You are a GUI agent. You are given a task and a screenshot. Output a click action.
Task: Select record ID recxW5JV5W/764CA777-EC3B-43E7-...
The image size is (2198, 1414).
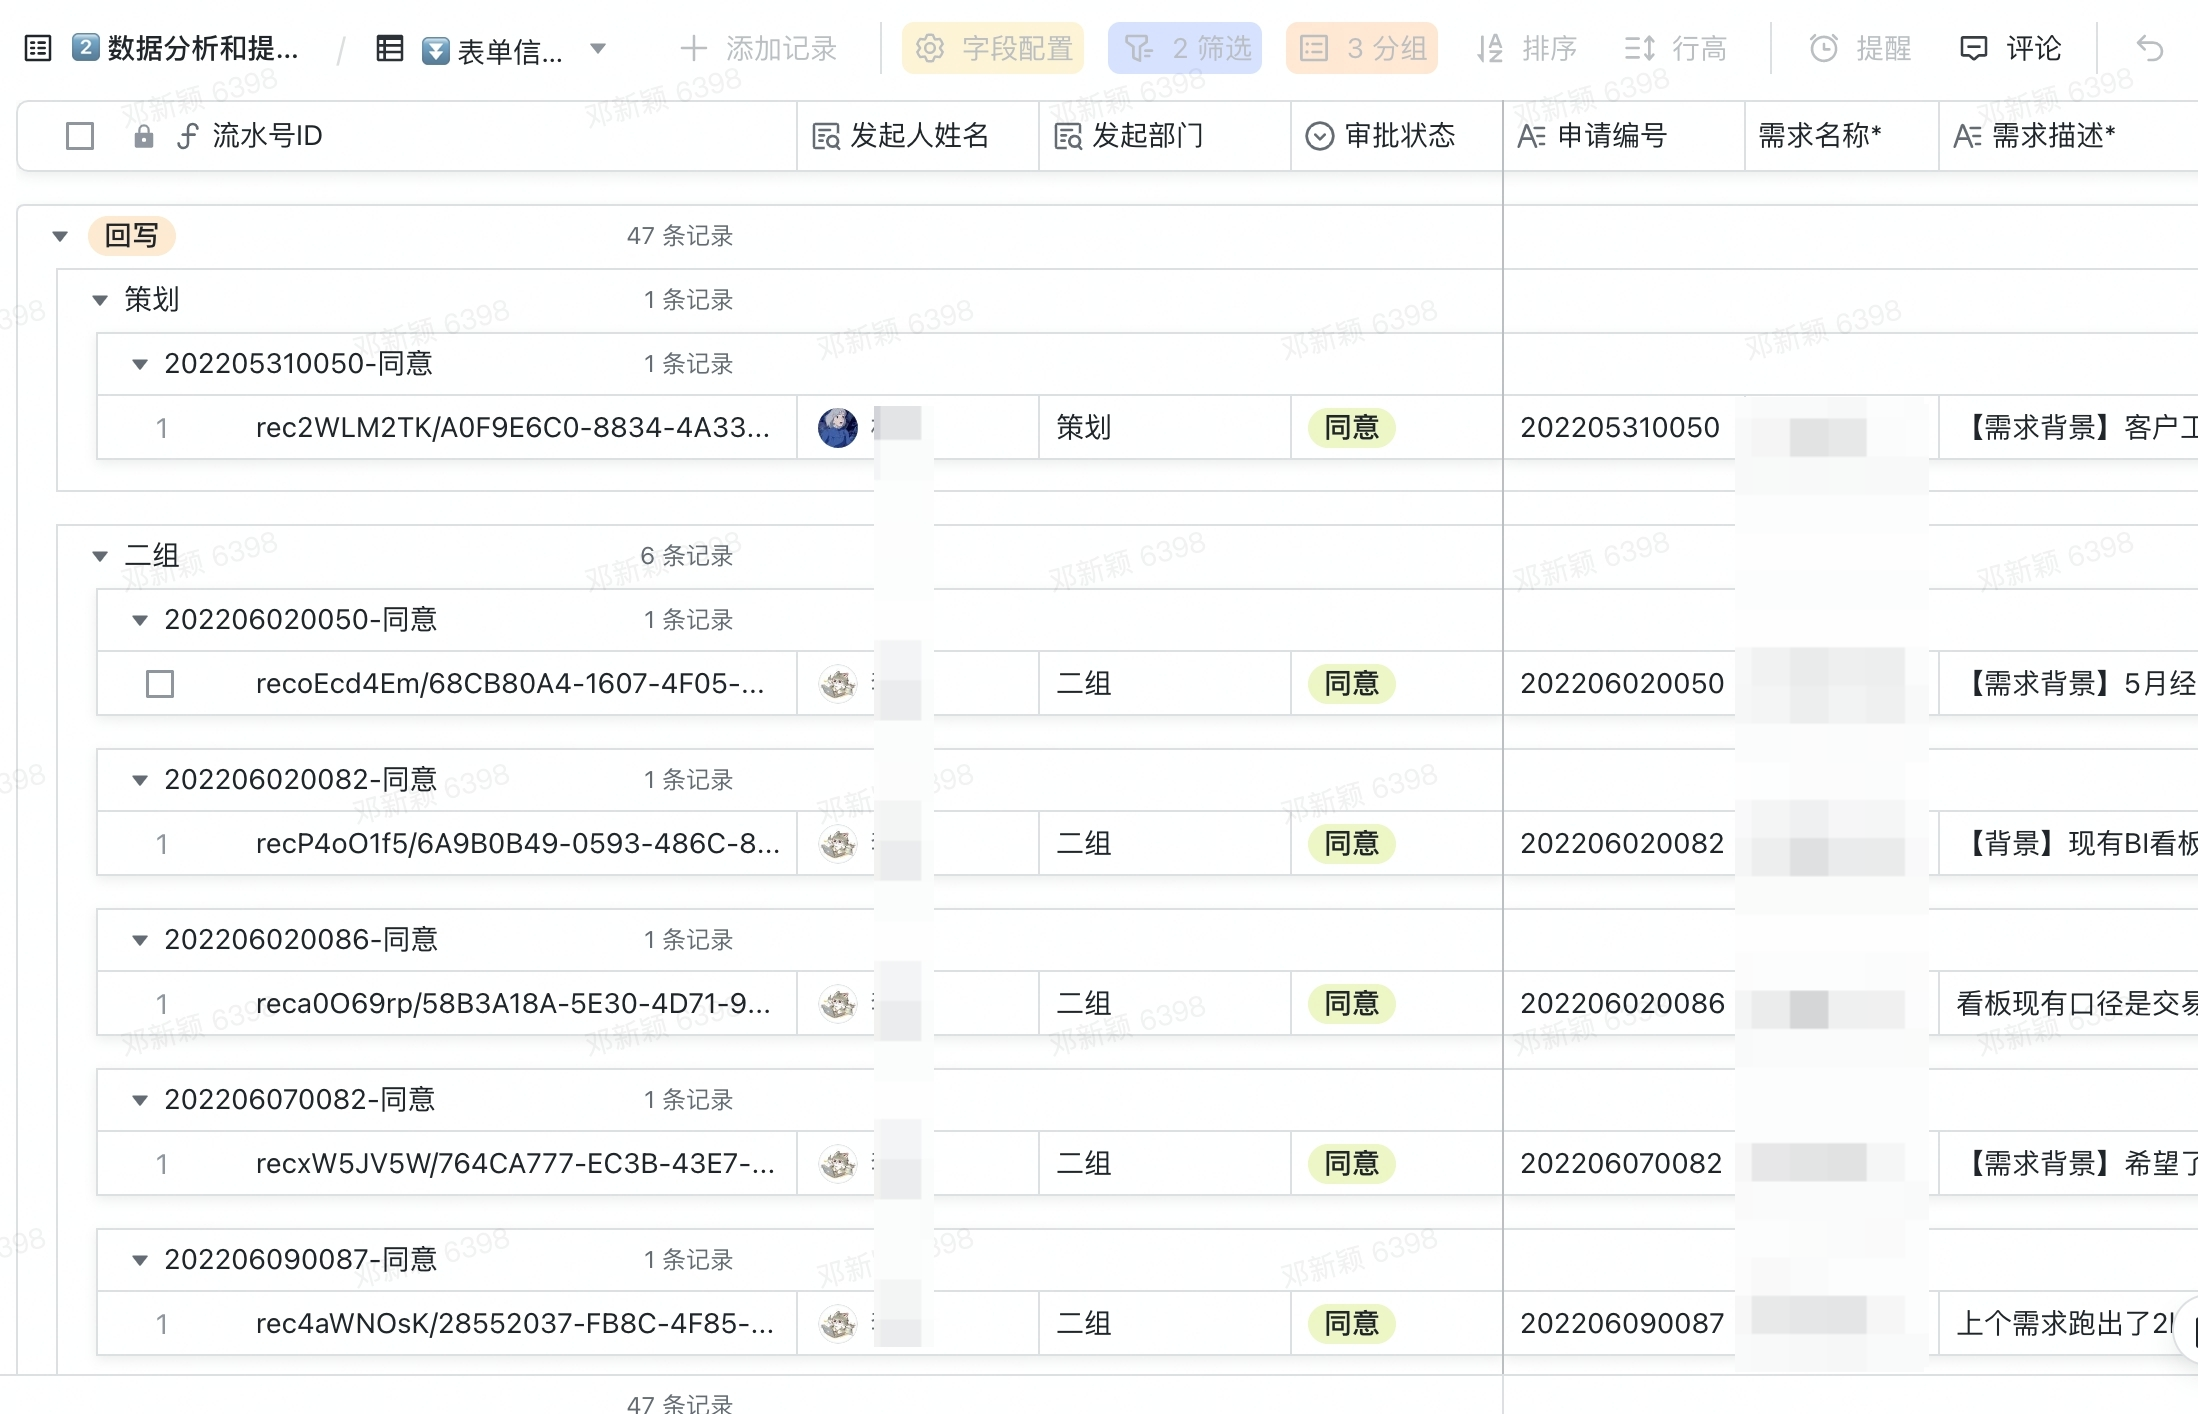(x=516, y=1164)
